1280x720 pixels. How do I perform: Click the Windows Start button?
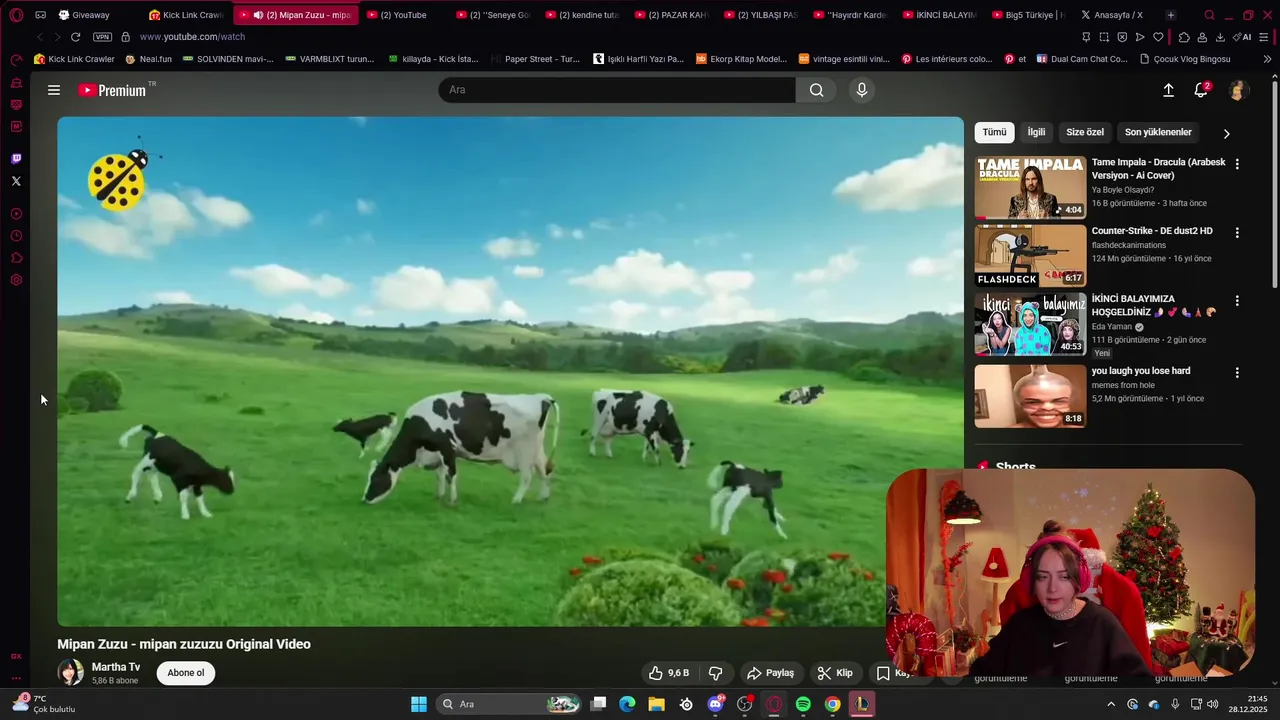419,704
